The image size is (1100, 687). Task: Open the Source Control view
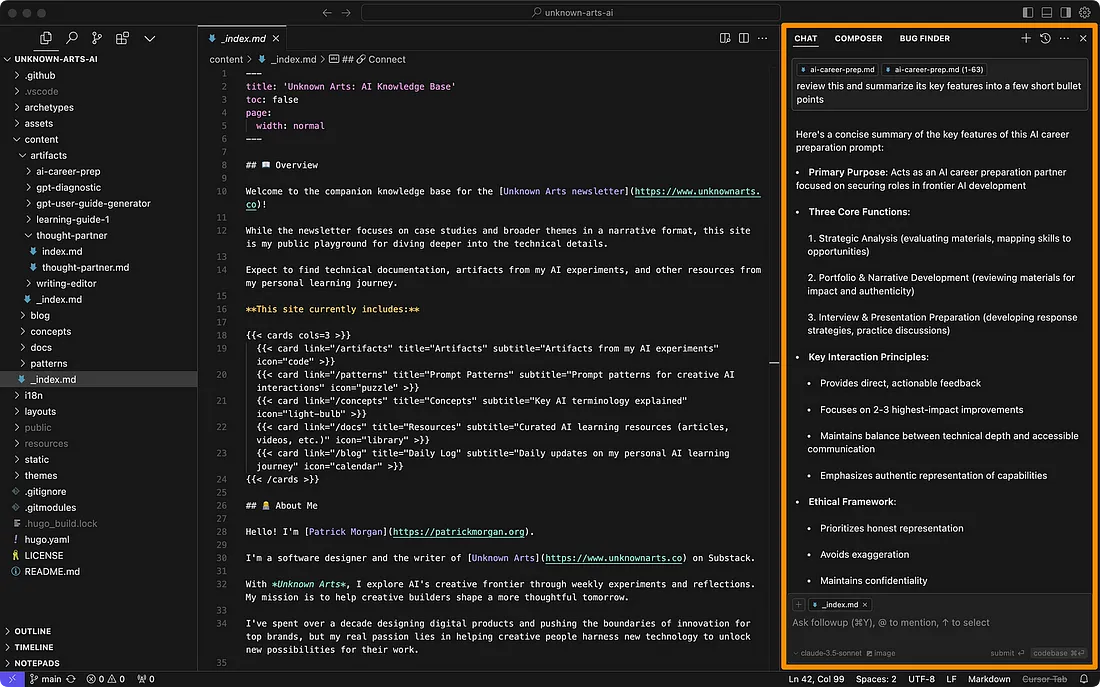(x=97, y=38)
